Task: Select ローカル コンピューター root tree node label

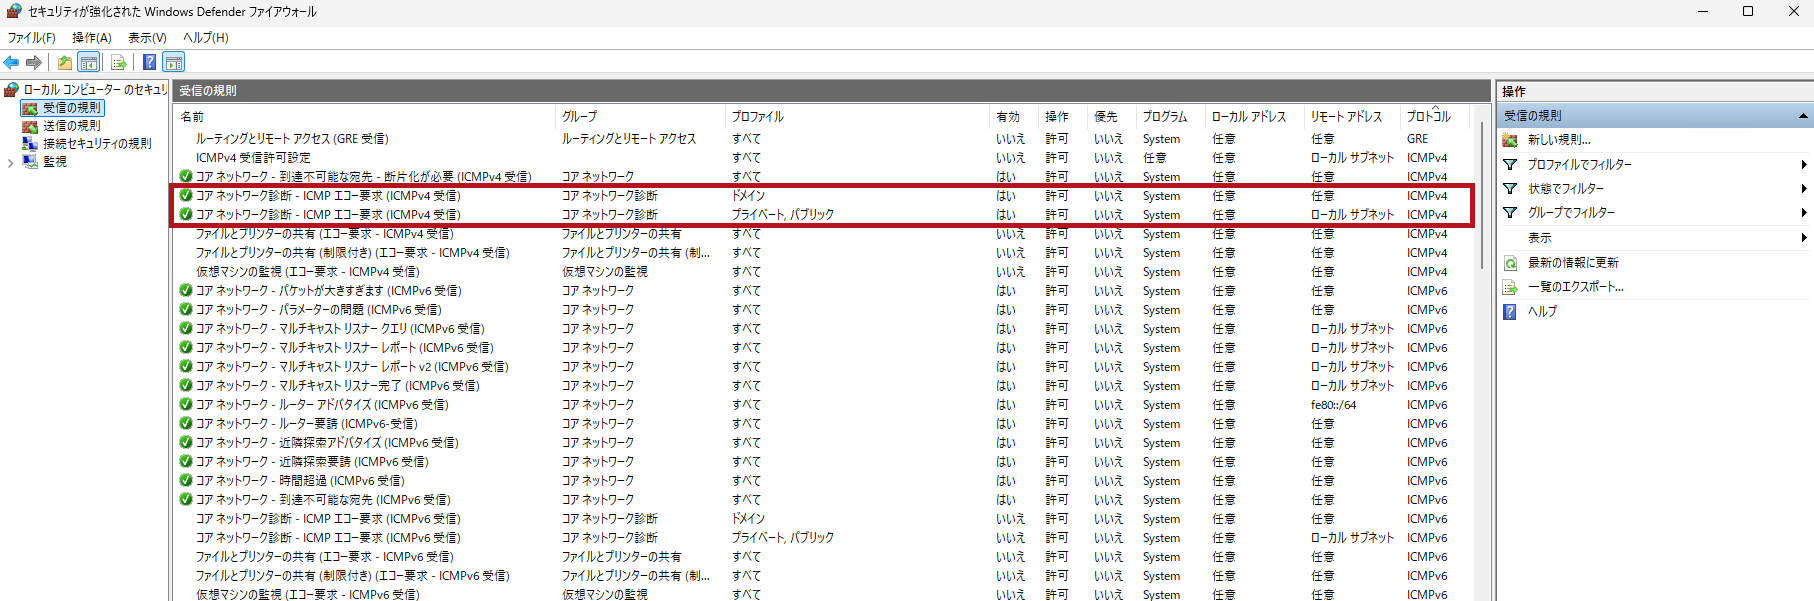Action: pos(95,90)
